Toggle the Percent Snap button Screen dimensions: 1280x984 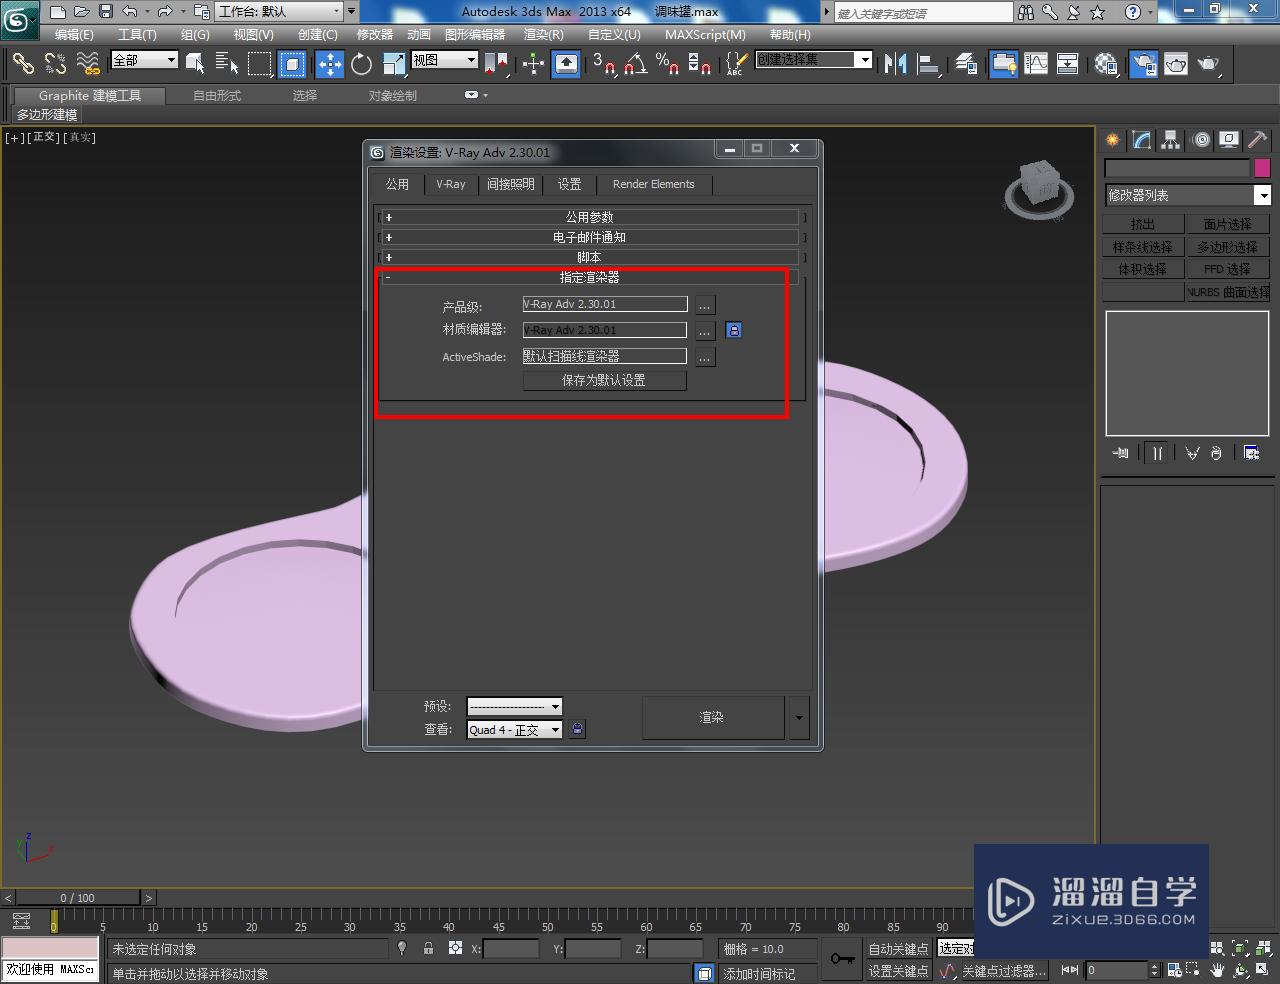click(x=668, y=64)
